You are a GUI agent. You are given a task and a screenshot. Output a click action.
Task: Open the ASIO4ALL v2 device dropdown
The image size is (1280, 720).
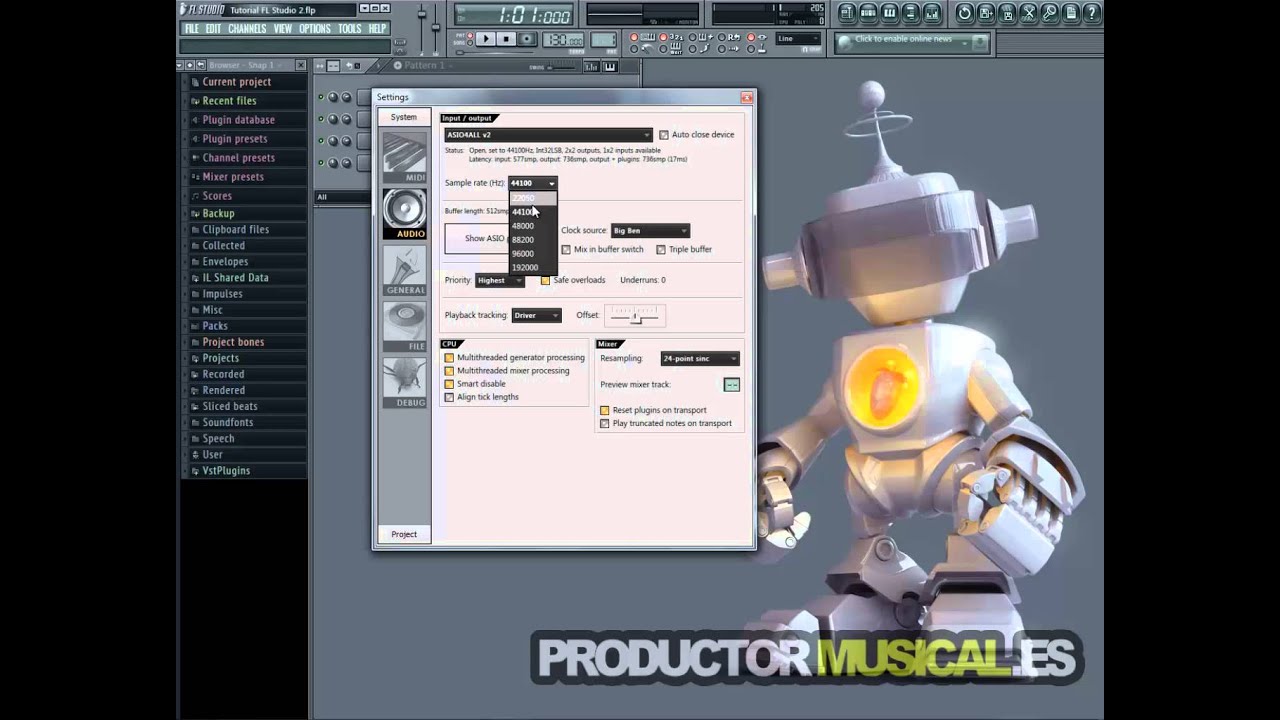[548, 135]
